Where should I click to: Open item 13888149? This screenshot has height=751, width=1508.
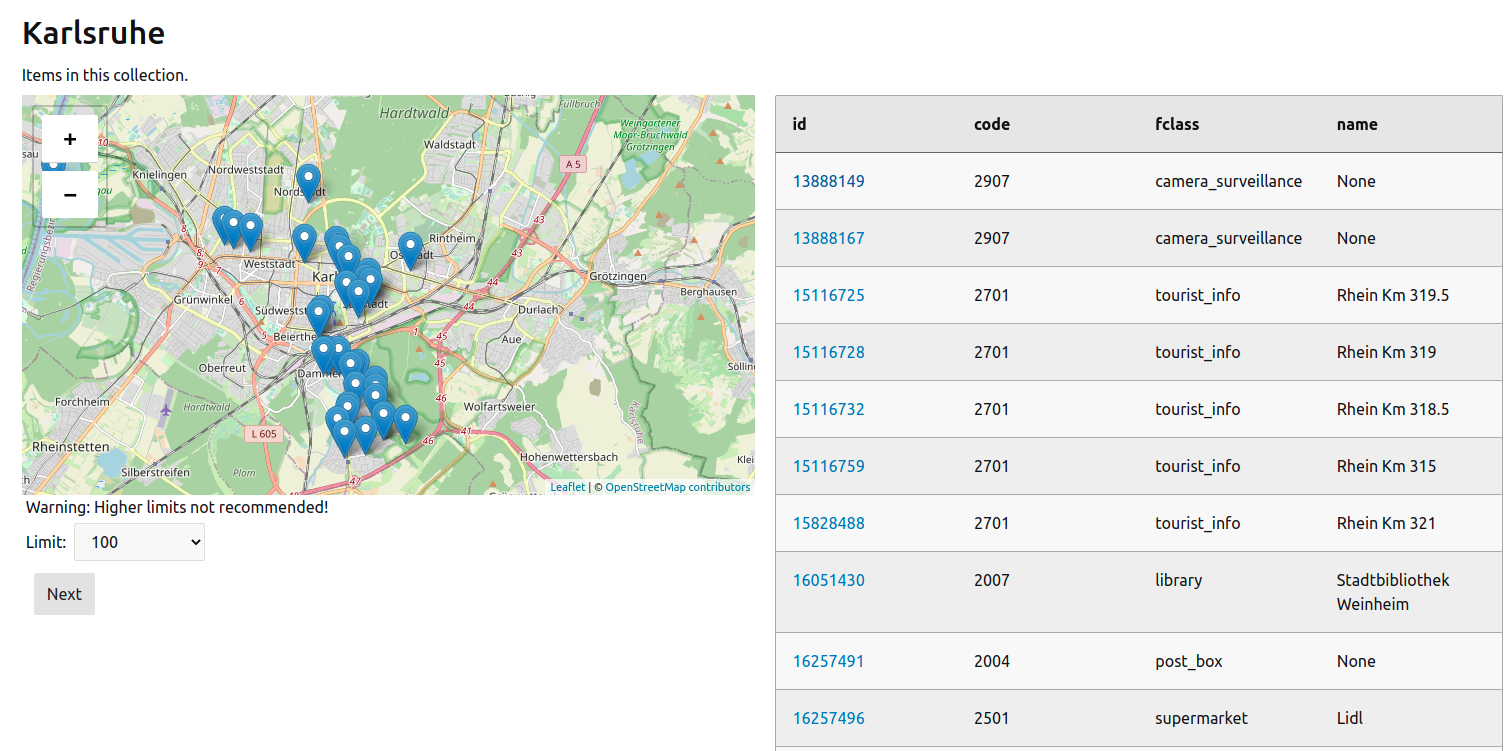tap(828, 181)
